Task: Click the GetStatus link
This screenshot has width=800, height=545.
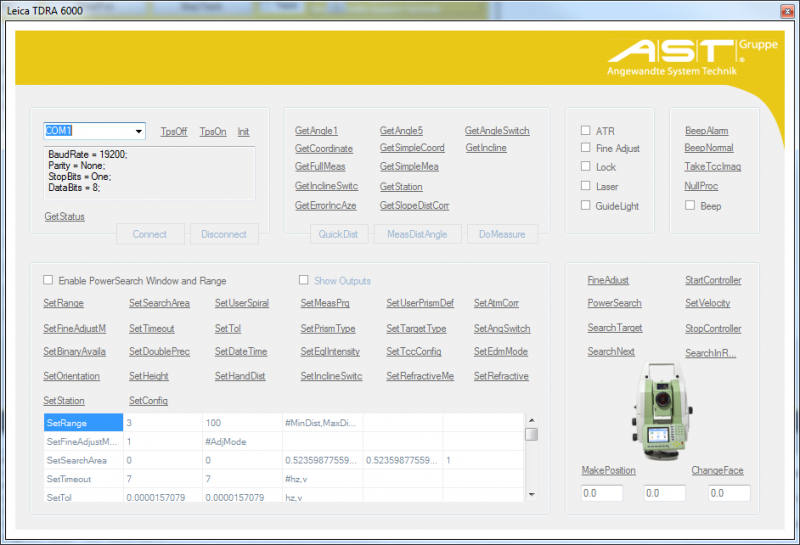Action: 64,216
